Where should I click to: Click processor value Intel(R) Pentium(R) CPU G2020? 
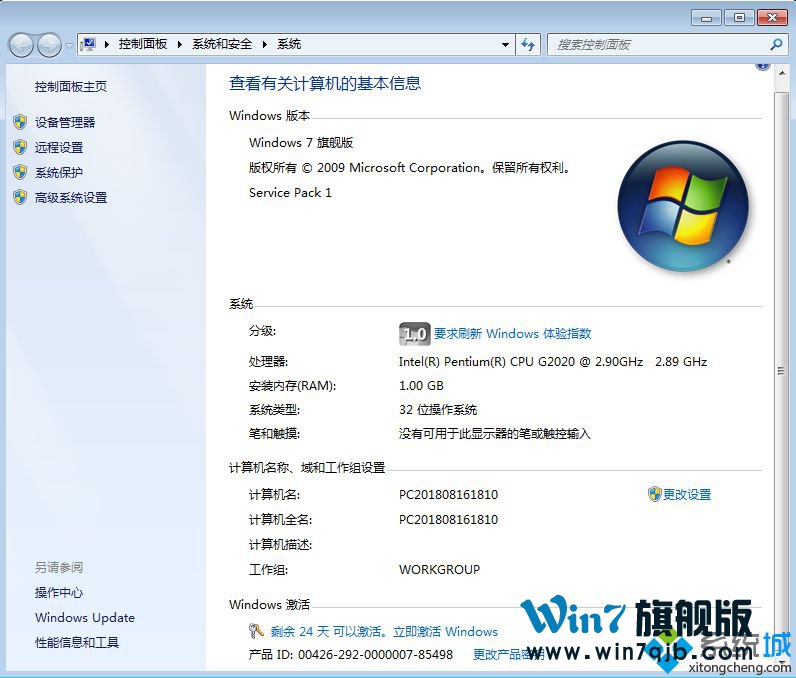tap(553, 362)
